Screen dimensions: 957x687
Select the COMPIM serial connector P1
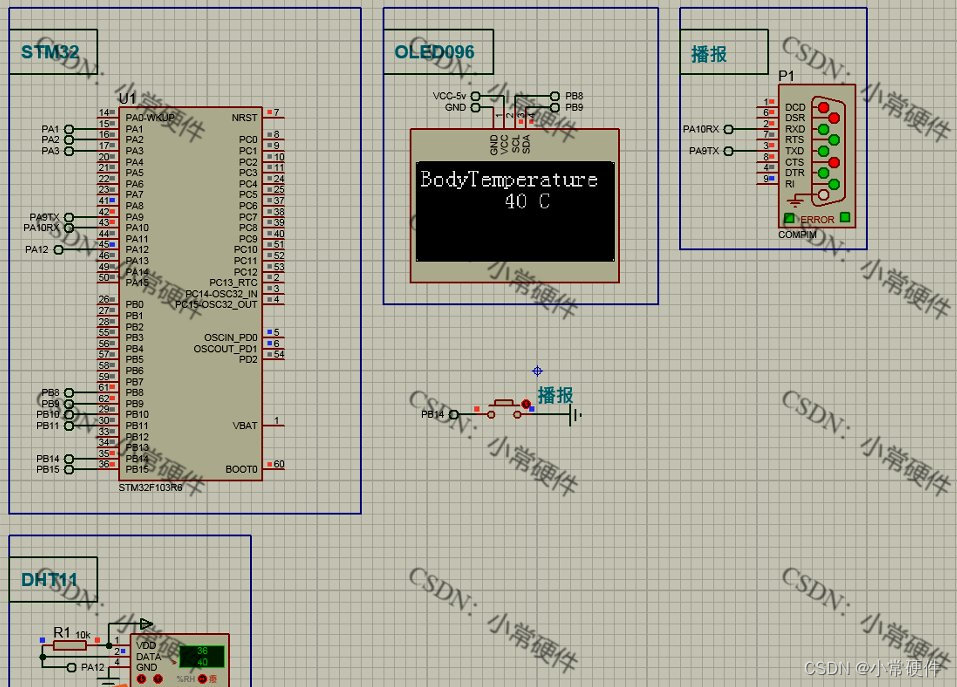pos(817,156)
